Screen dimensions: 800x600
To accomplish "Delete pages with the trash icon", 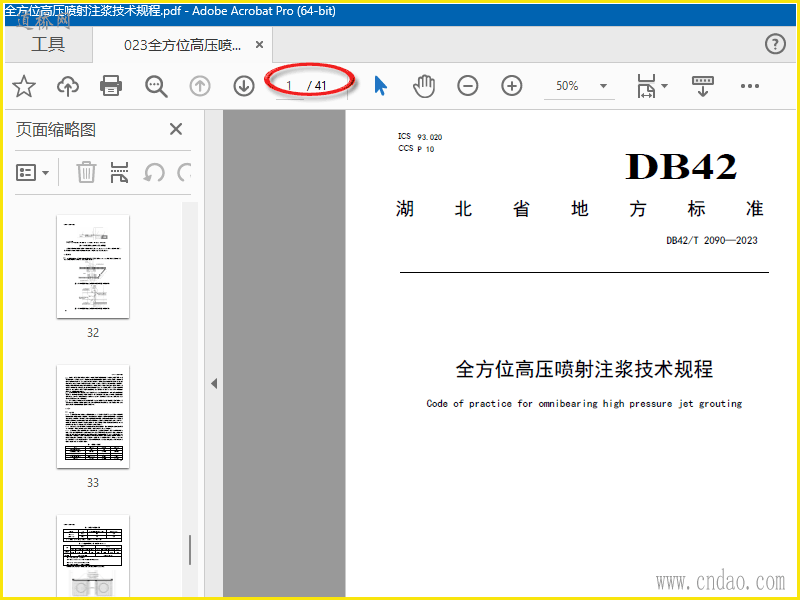I will coord(86,172).
